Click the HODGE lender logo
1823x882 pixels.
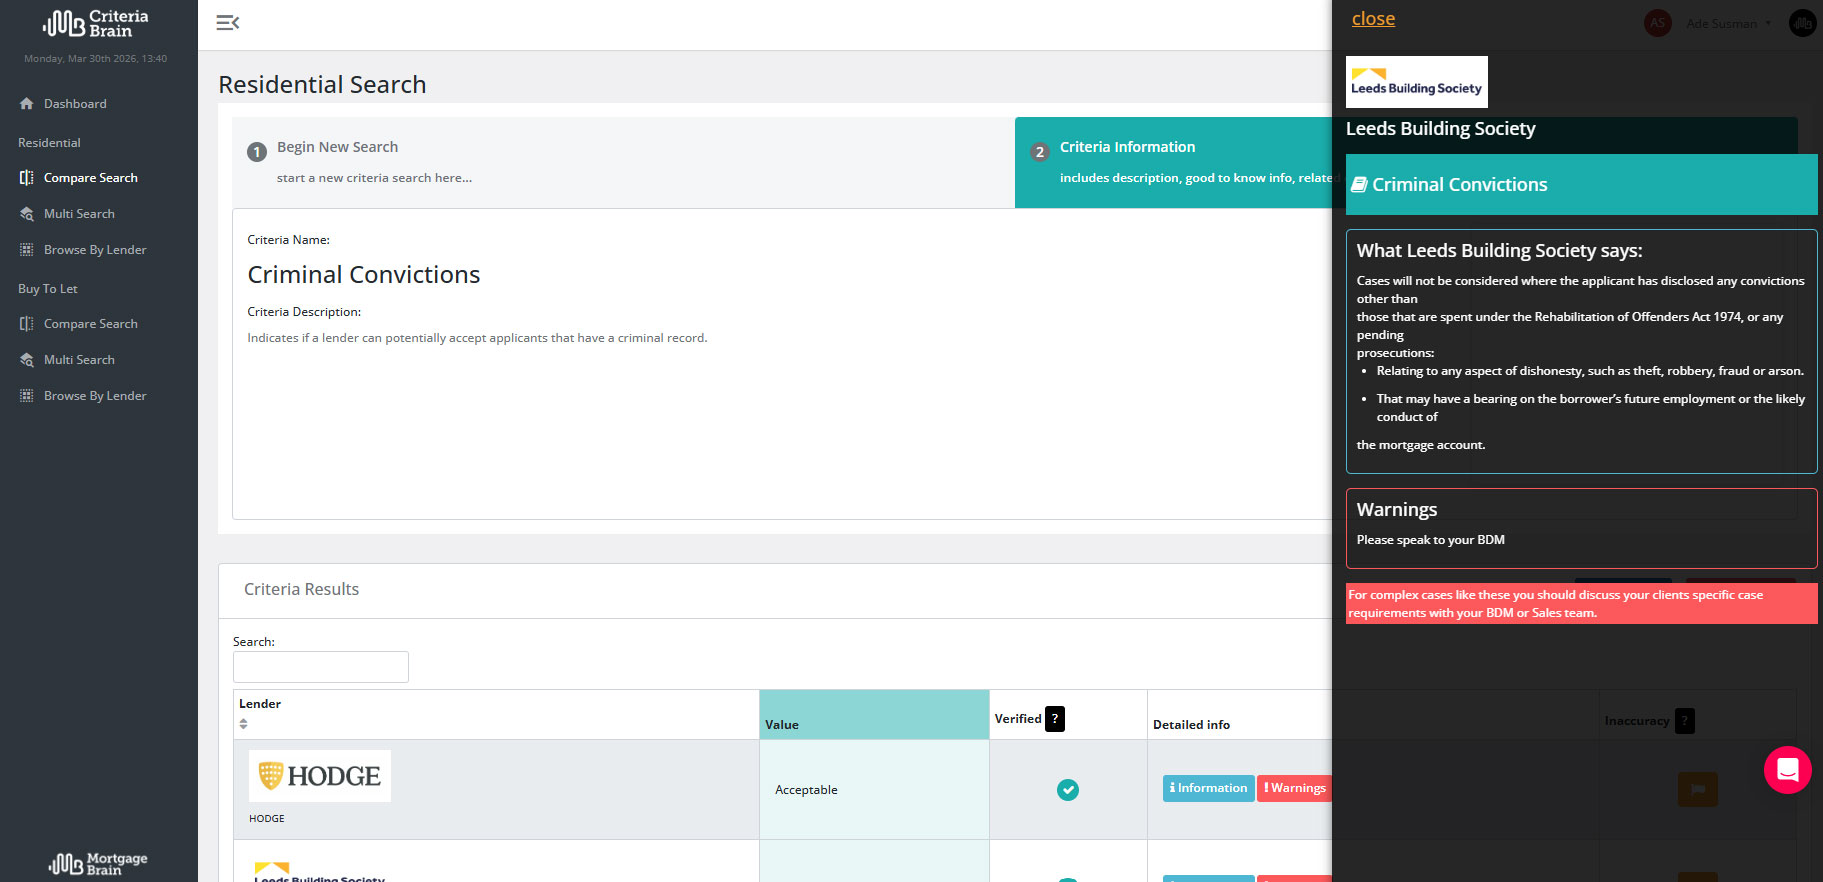320,776
